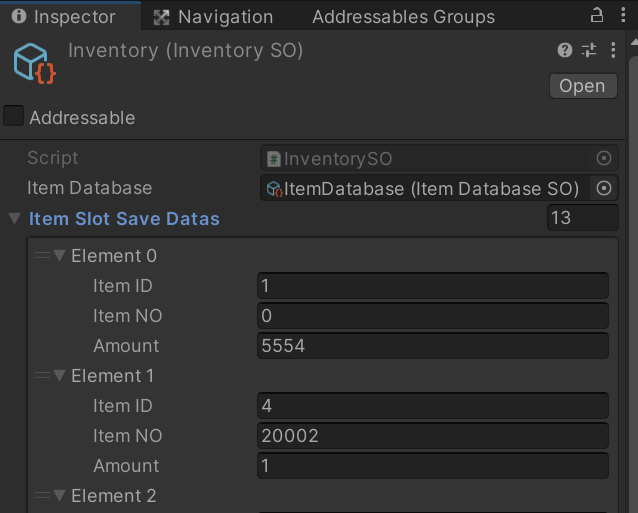Screen dimensions: 638x513
Task: Click the Element 1 reorder handle
Action: [x=42, y=376]
